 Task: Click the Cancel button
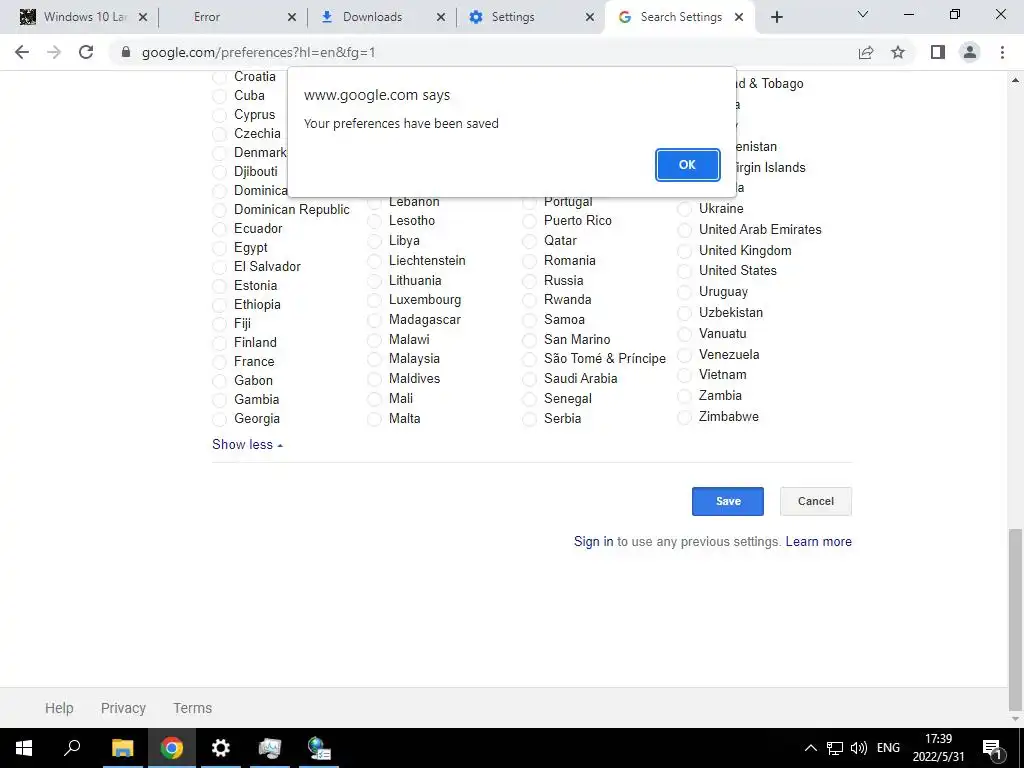[x=816, y=501]
